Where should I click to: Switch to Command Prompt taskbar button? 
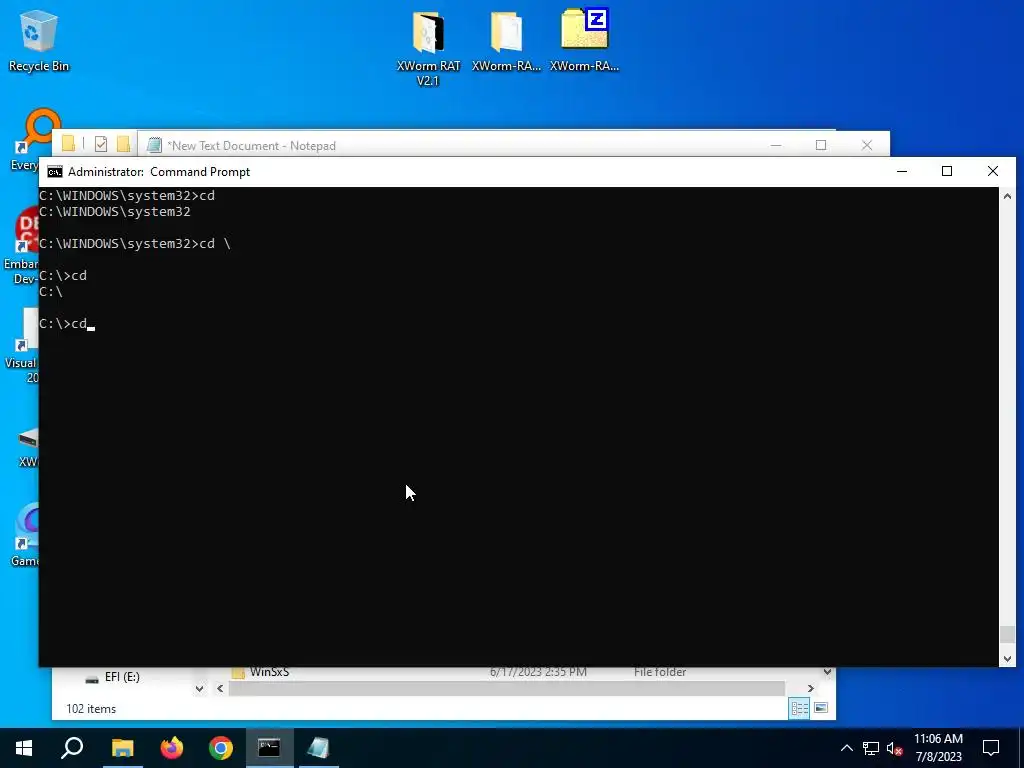click(270, 748)
